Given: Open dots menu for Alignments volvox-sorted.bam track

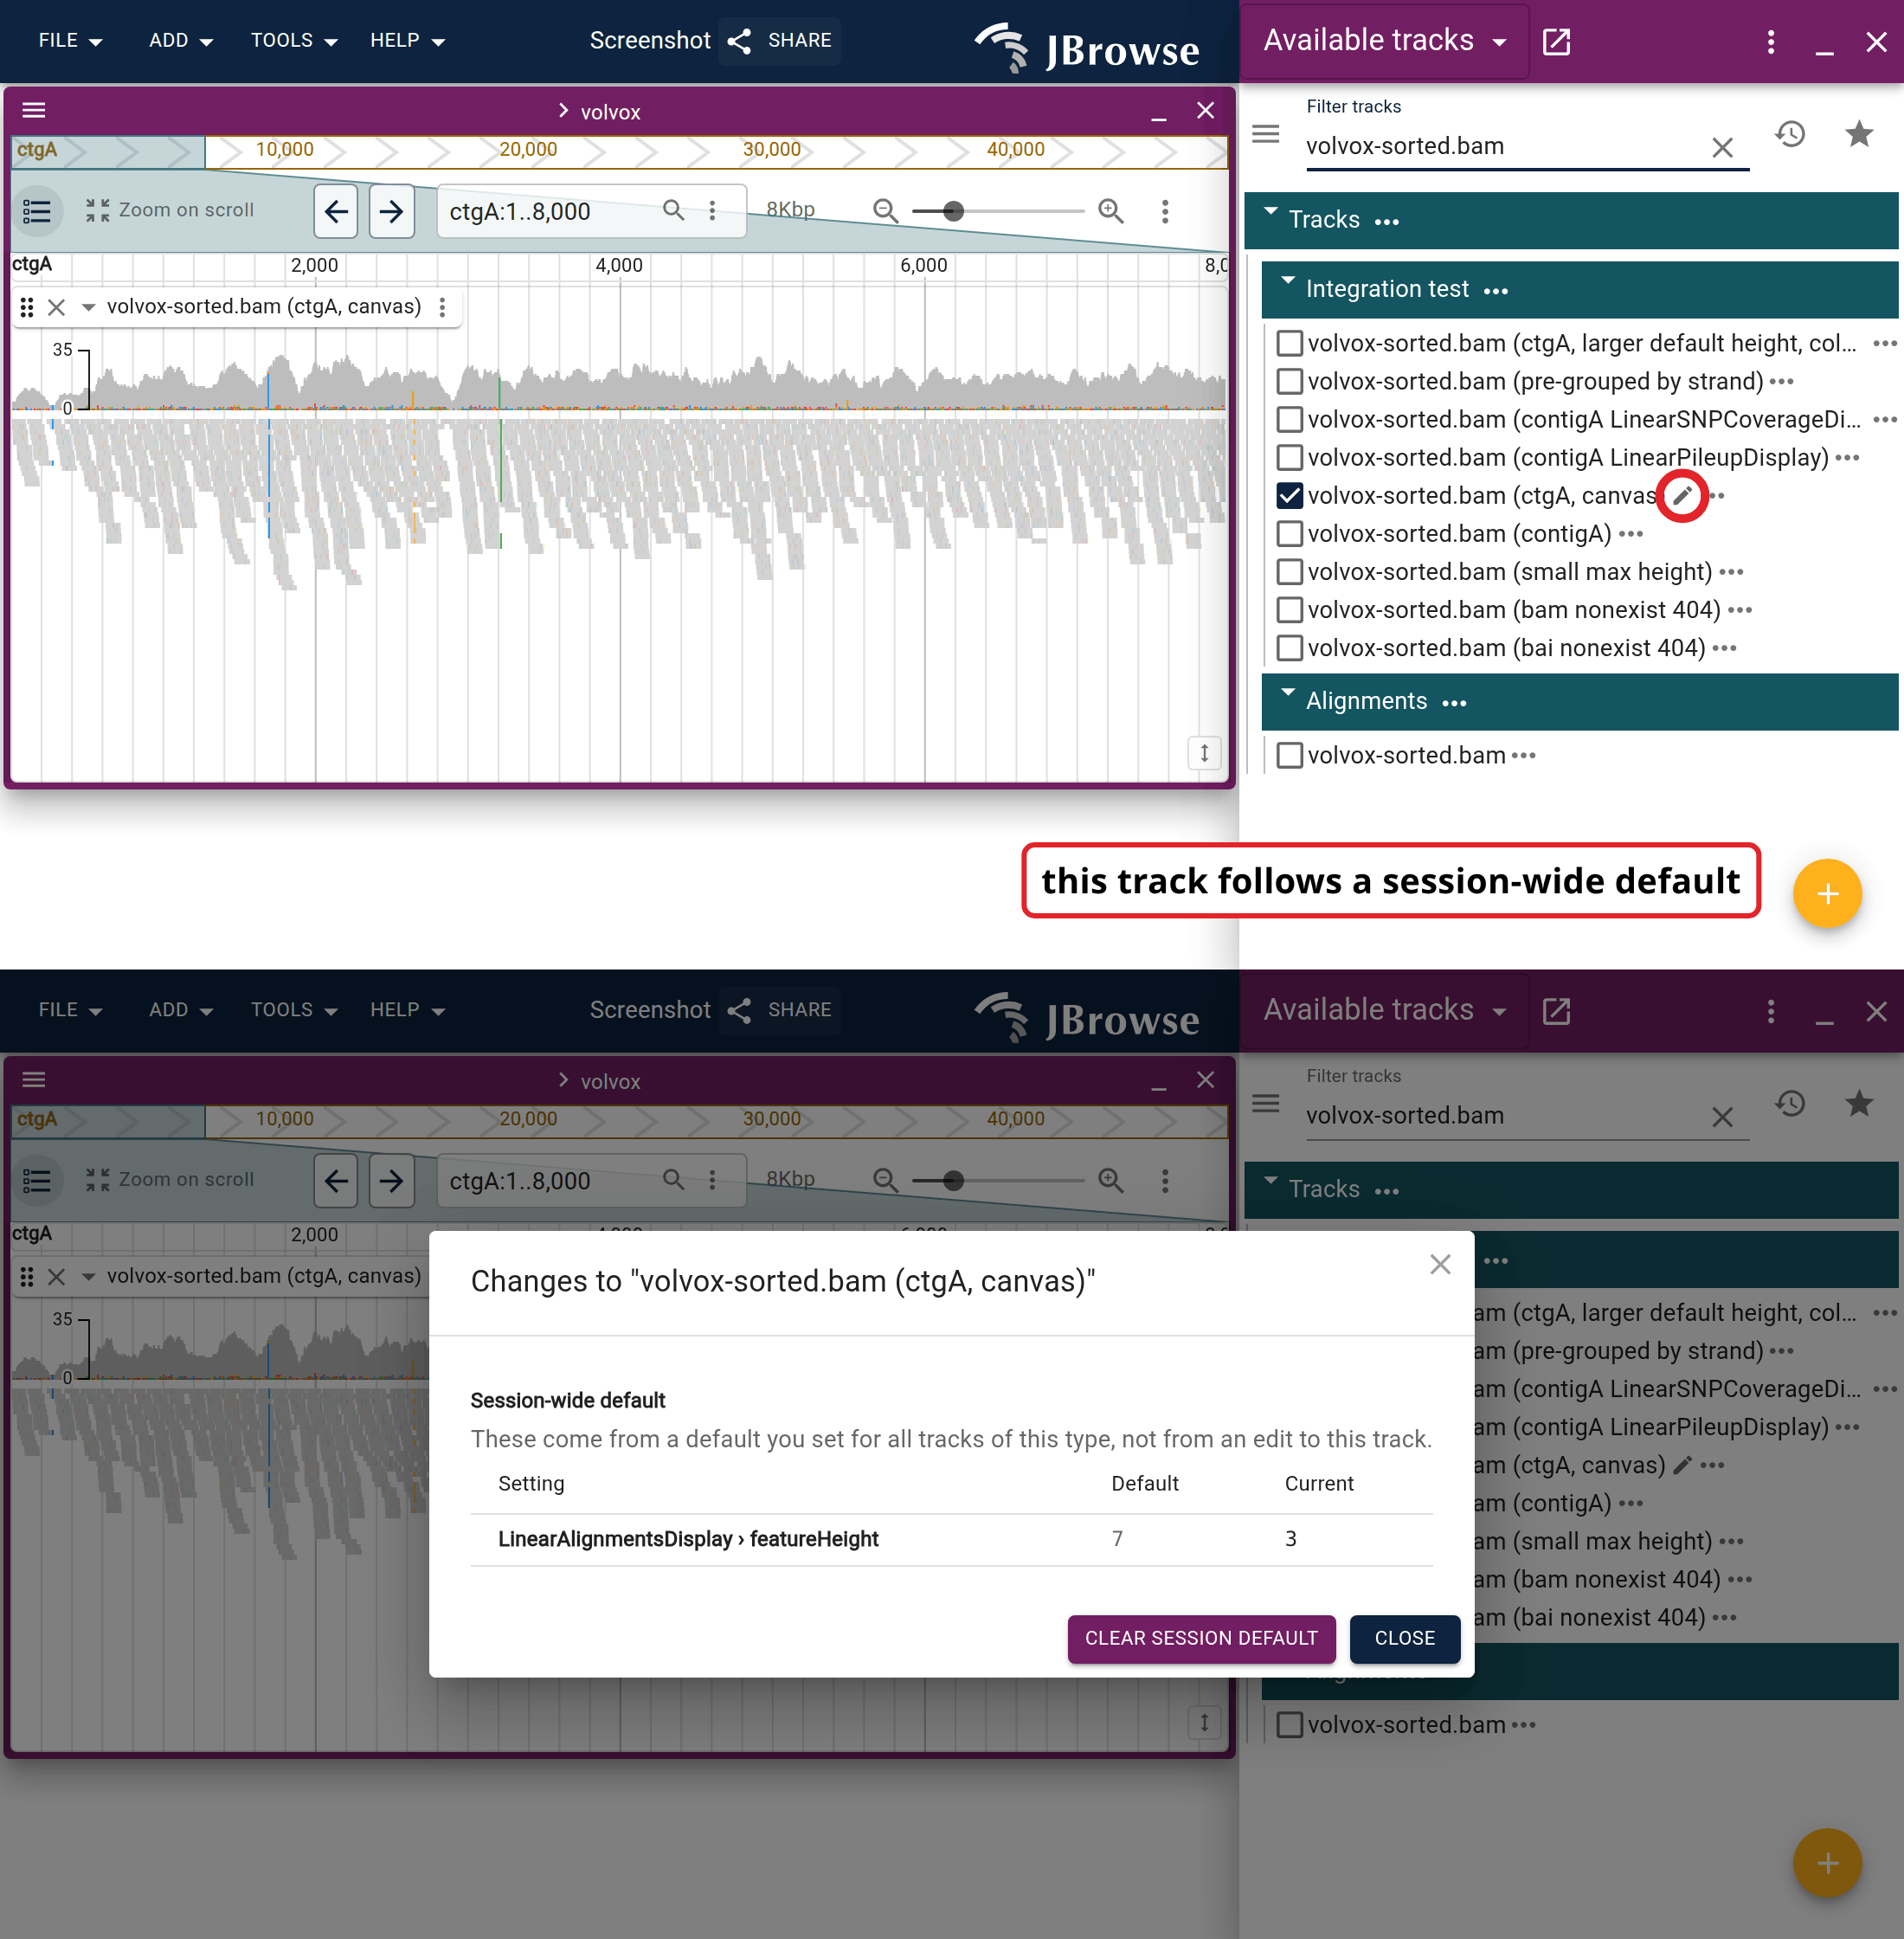Looking at the screenshot, I should coord(1523,755).
